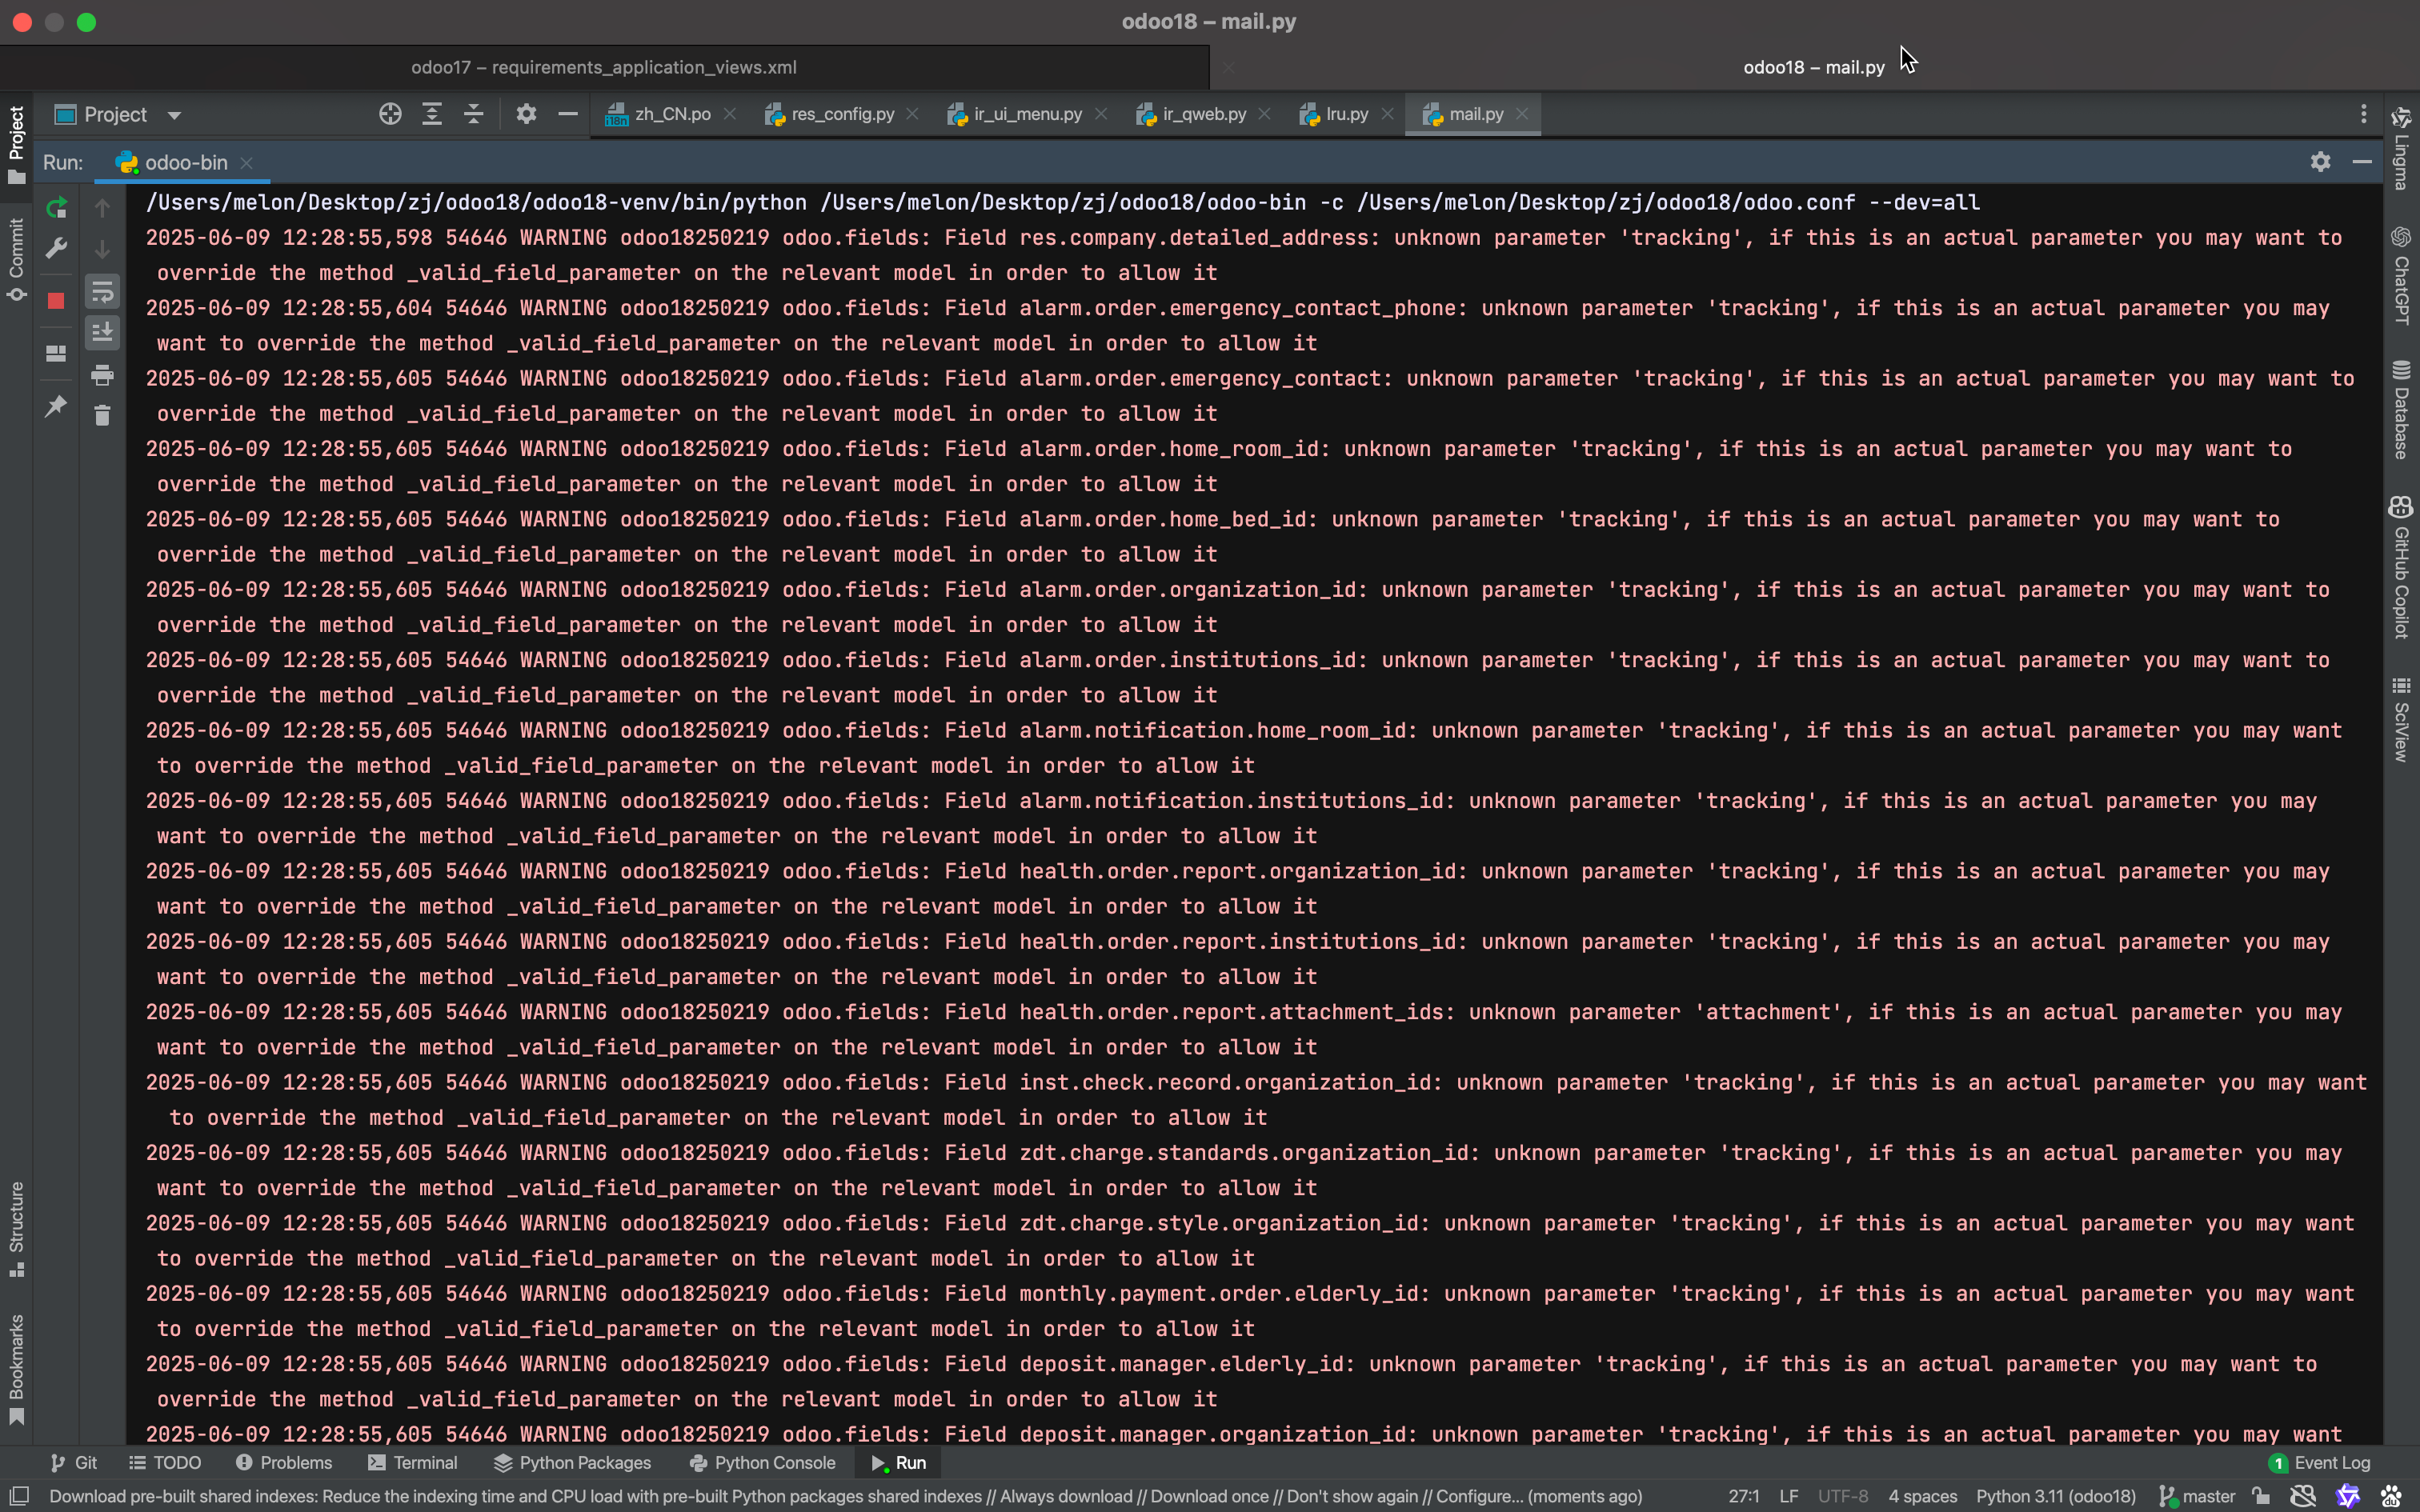
Task: Clear all console output with trash icon
Action: pos(102,415)
